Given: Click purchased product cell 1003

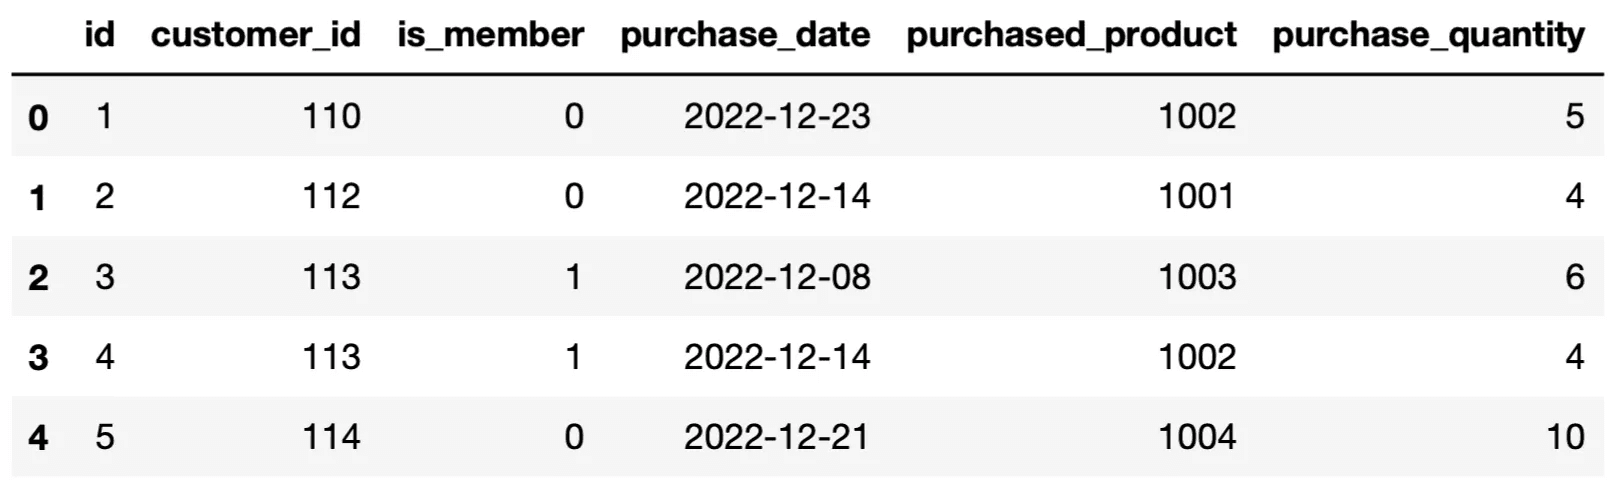Looking at the screenshot, I should pyautogui.click(x=1197, y=277).
